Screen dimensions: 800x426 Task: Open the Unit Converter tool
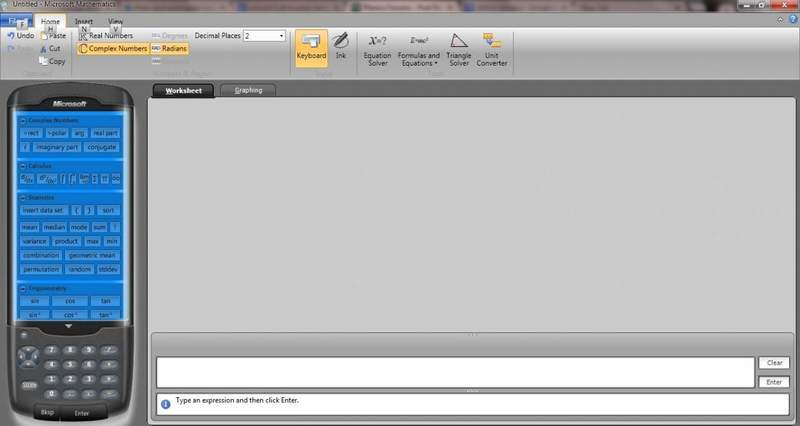[x=492, y=49]
